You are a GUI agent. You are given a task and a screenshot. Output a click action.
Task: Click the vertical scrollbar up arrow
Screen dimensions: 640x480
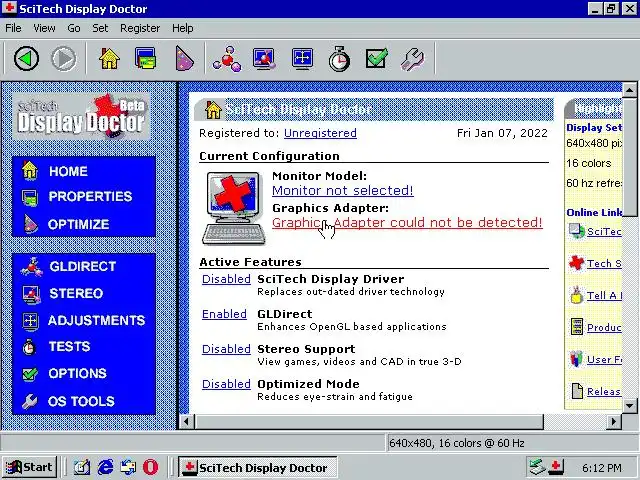629,89
